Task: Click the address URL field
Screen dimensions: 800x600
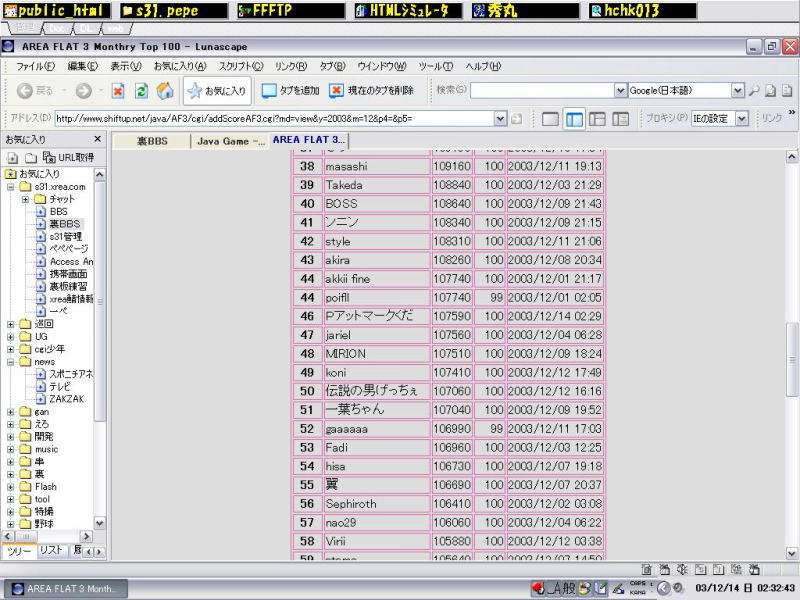Action: [274, 119]
